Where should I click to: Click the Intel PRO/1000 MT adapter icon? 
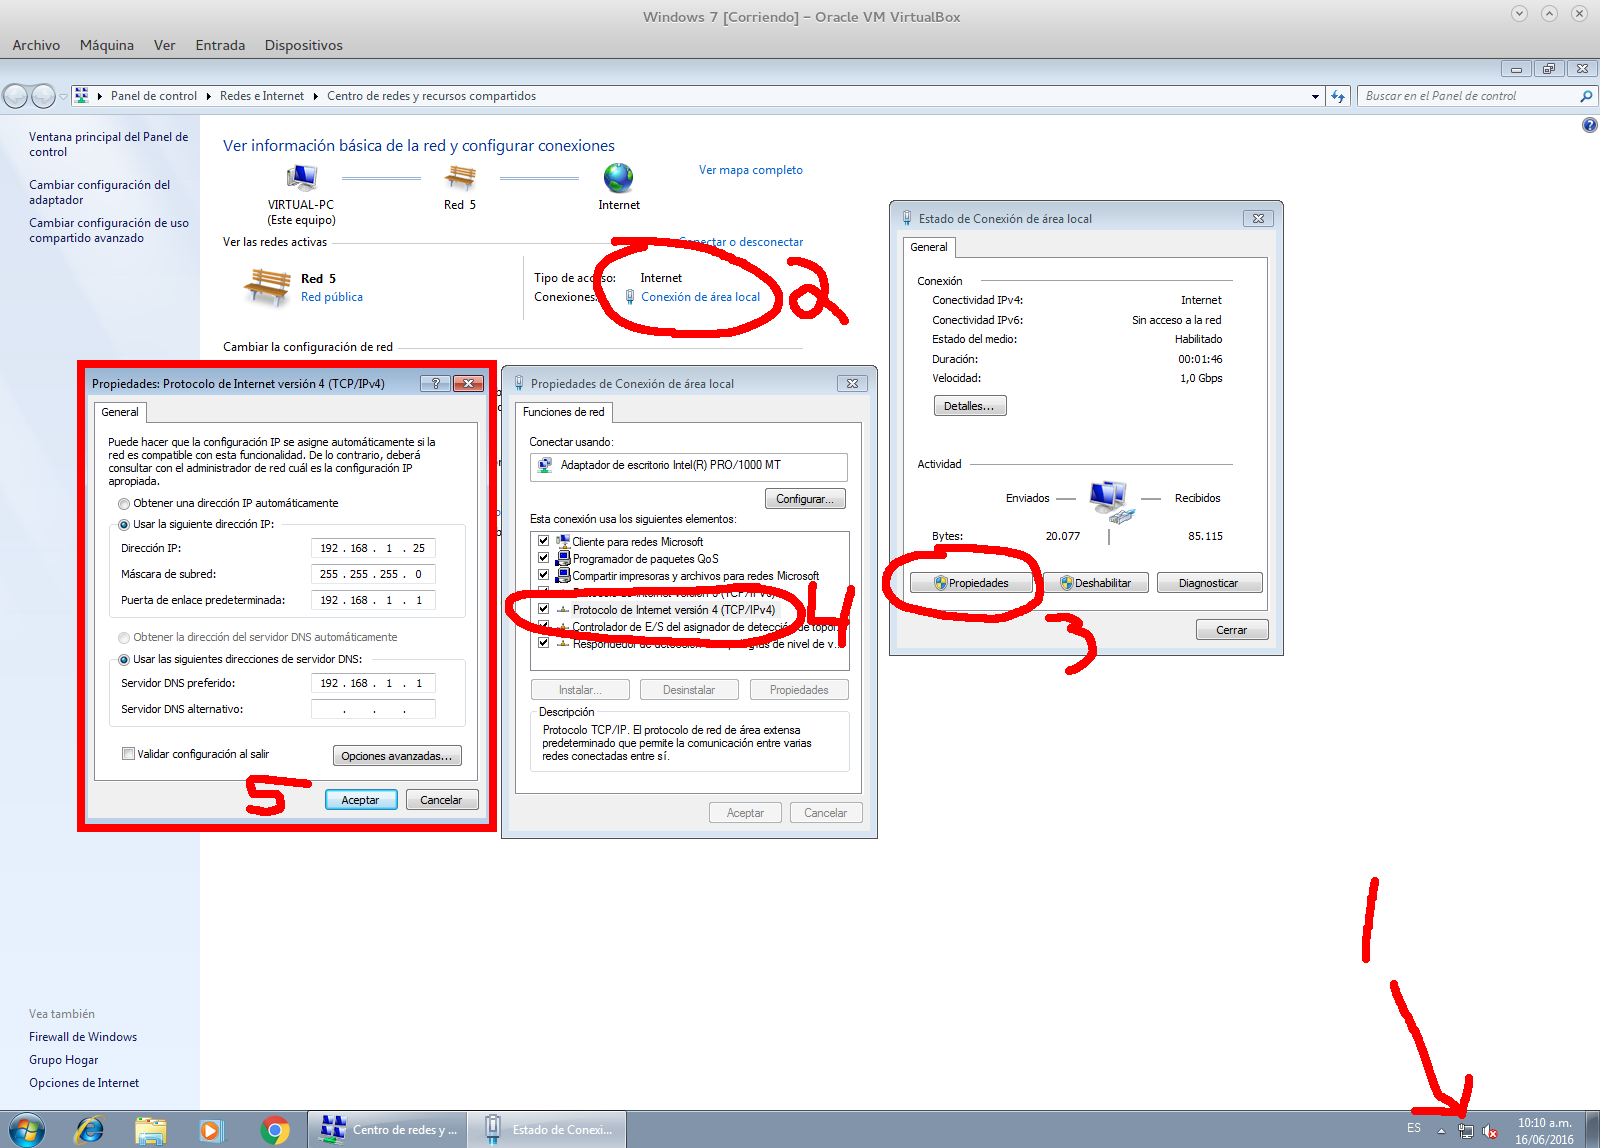pos(545,465)
